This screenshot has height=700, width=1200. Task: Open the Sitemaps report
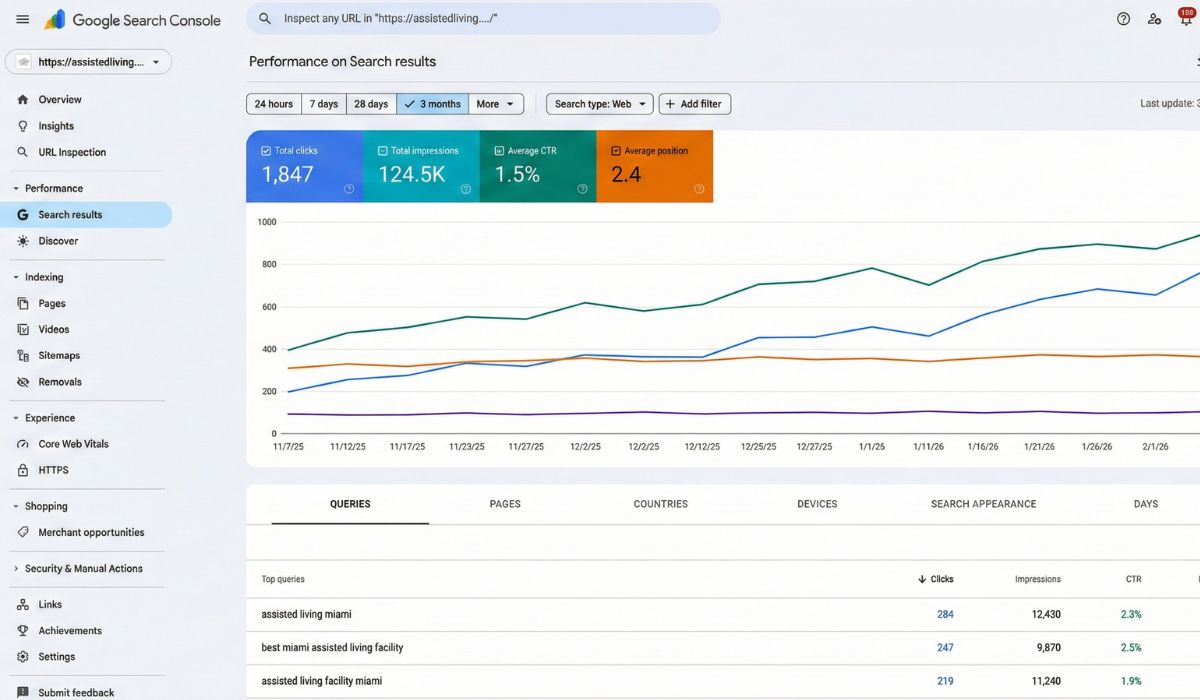[x=60, y=355]
